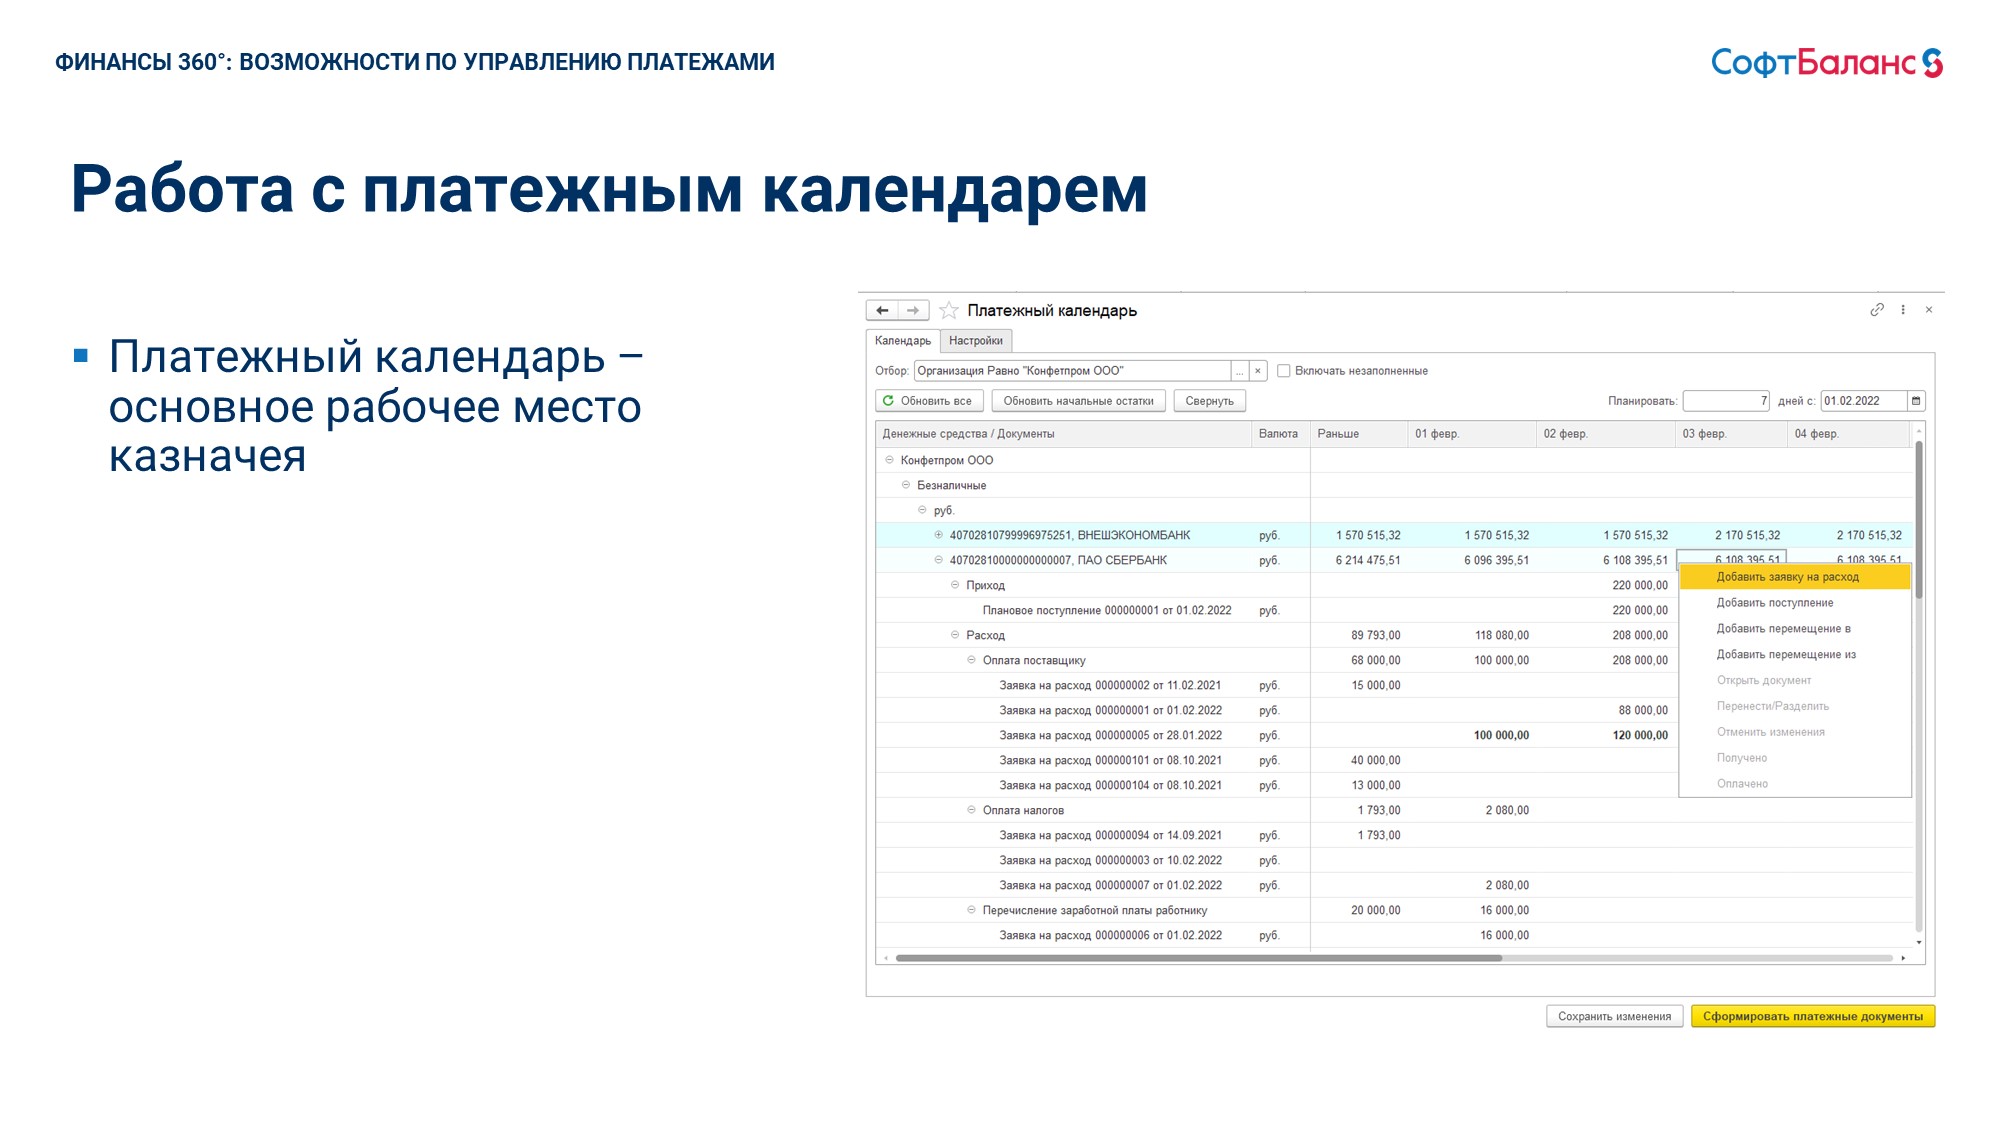
Task: Click the Свернуть button
Action: point(1209,401)
